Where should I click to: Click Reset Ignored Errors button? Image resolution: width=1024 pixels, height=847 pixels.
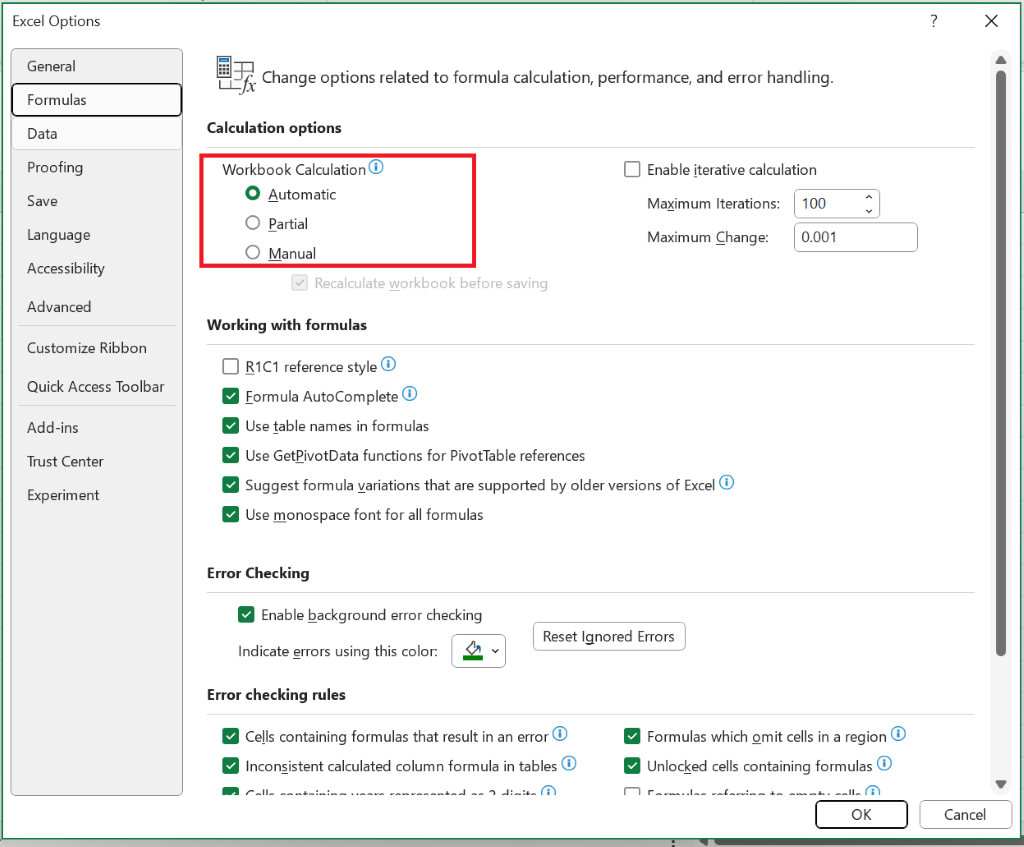609,636
